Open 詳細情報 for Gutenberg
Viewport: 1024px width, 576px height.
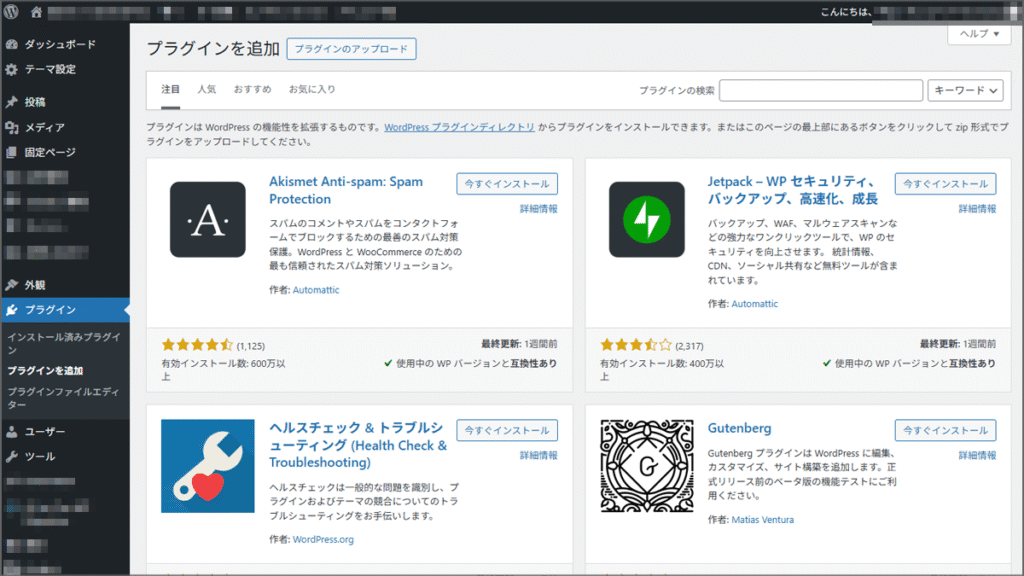click(978, 455)
